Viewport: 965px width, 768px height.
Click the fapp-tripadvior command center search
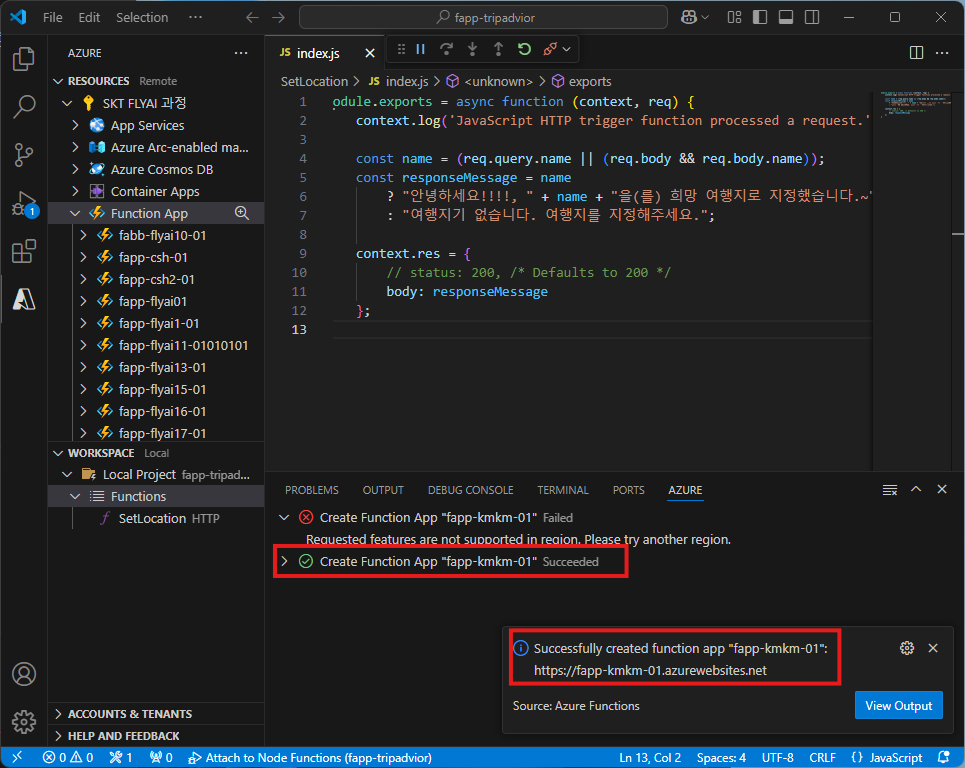tap(483, 17)
